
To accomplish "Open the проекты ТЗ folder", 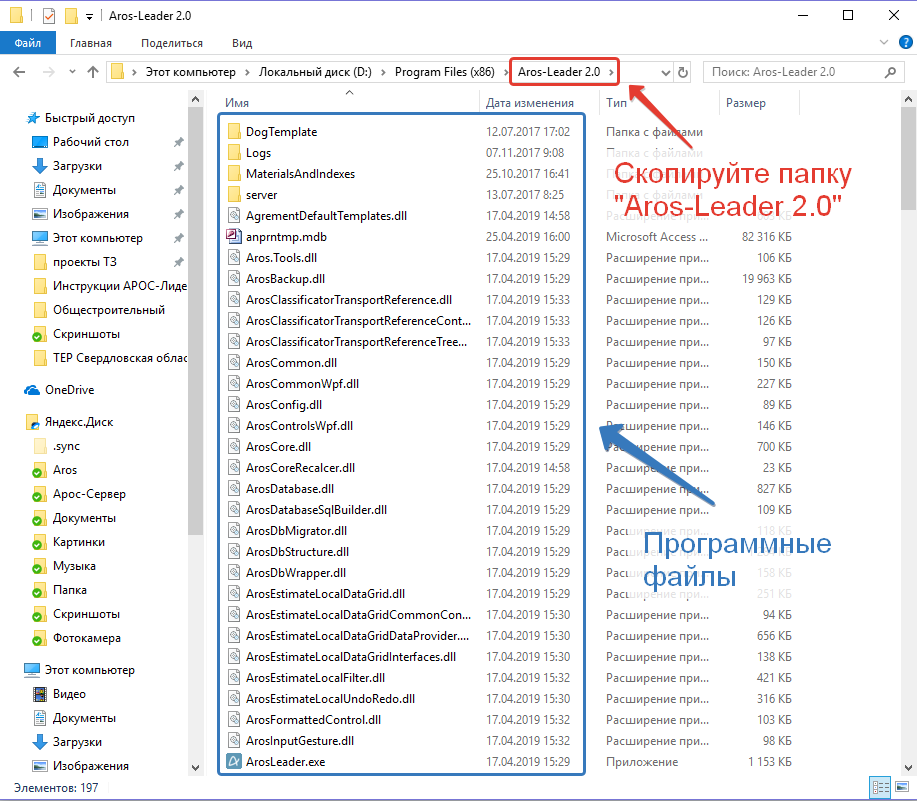I will [x=85, y=261].
